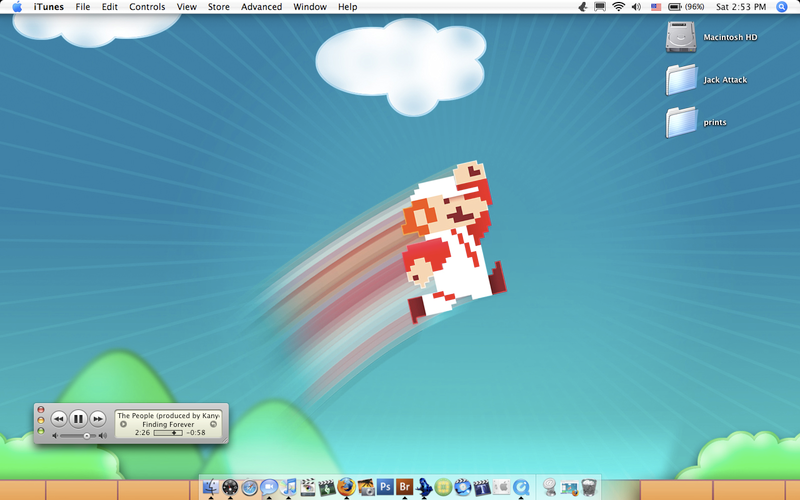Open the File menu
Image resolution: width=800 pixels, height=500 pixels.
click(x=83, y=7)
